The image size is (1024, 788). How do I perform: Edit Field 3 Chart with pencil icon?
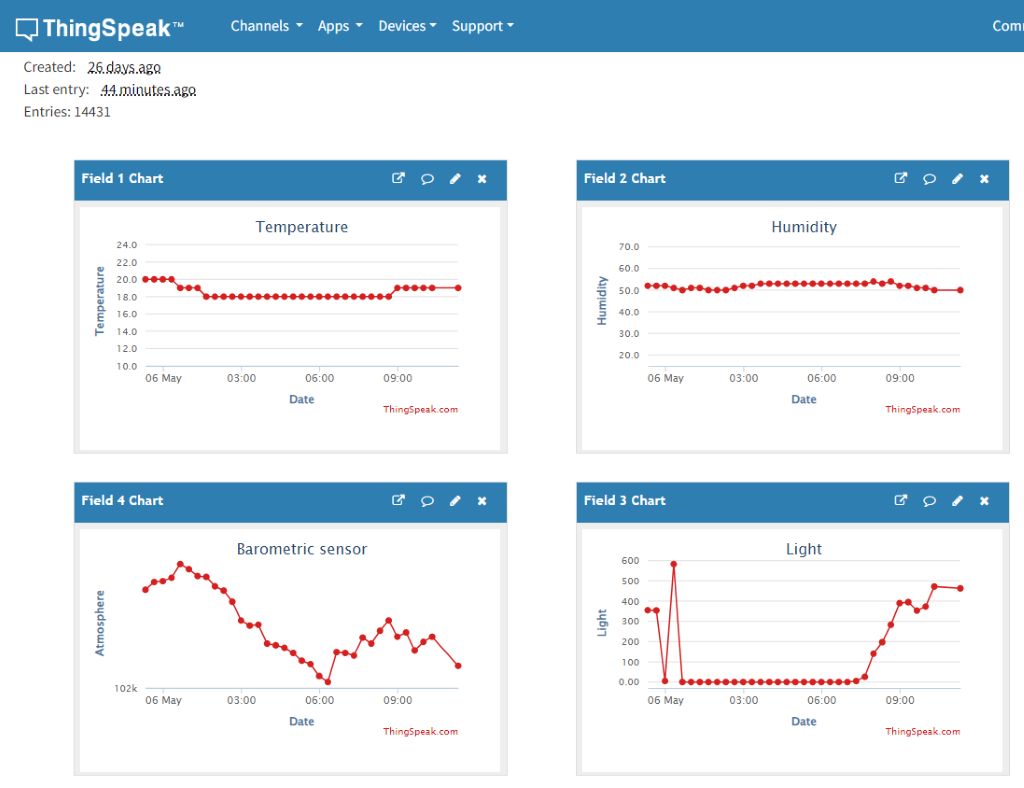pos(957,501)
